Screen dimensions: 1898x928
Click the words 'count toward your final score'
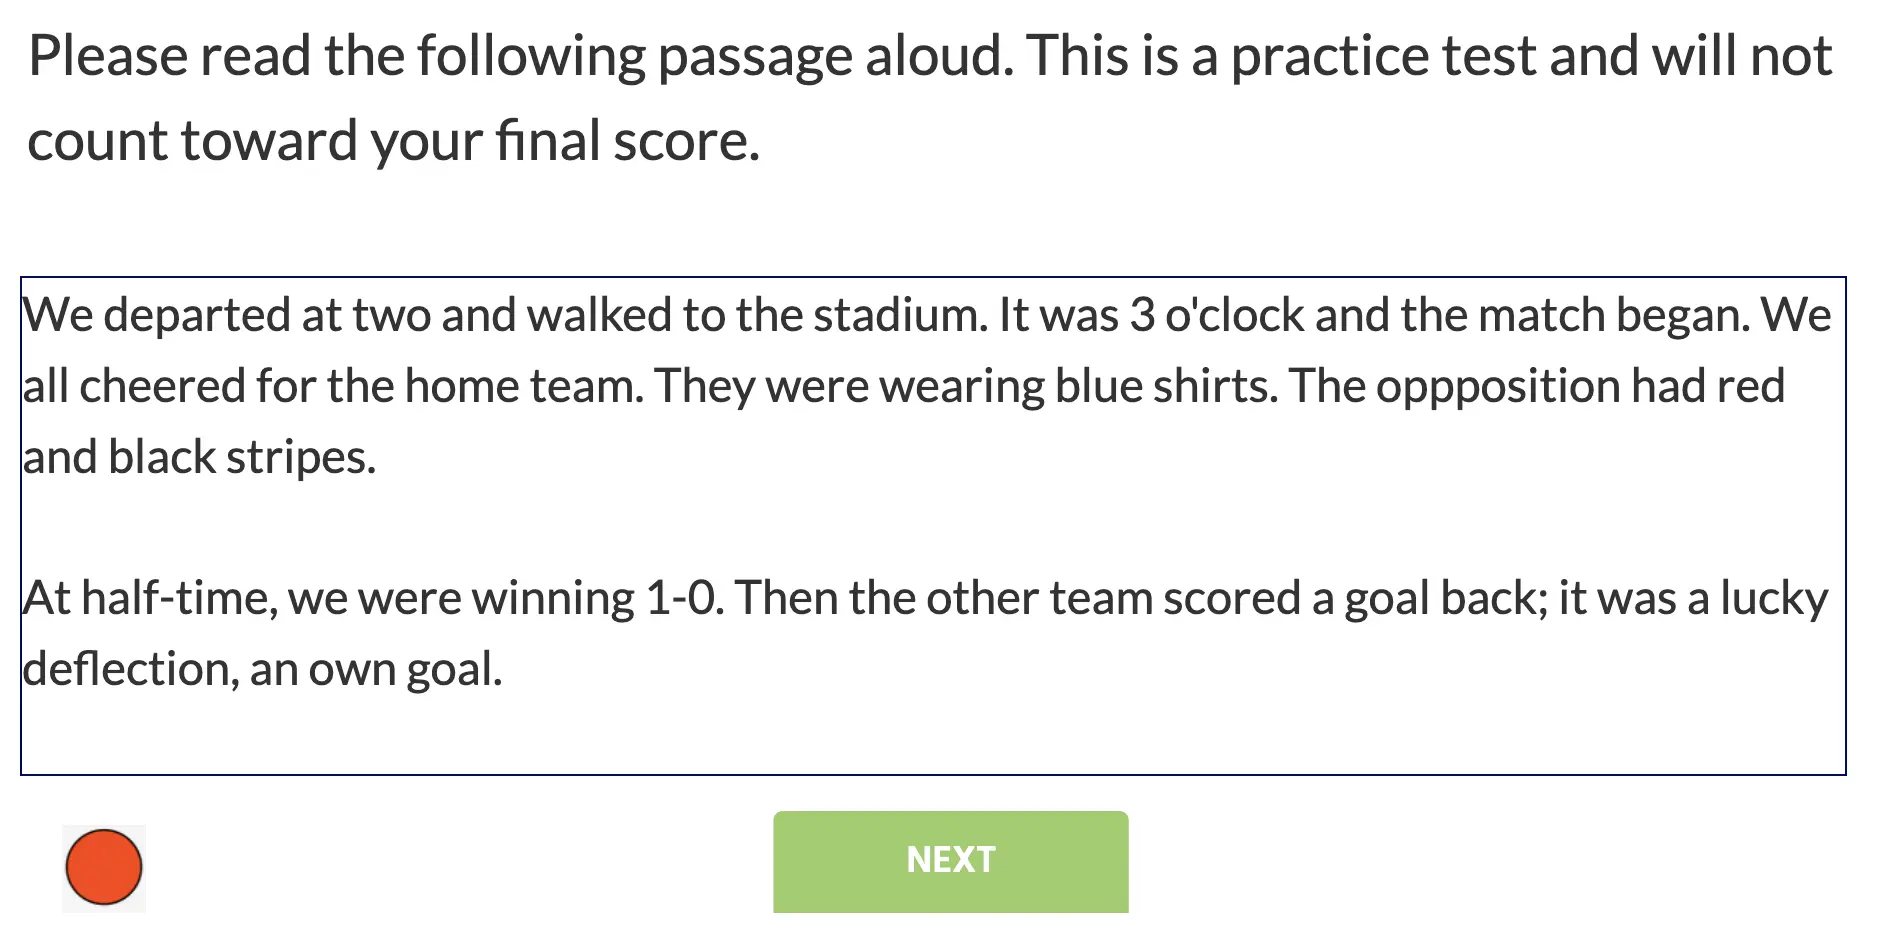[x=393, y=141]
